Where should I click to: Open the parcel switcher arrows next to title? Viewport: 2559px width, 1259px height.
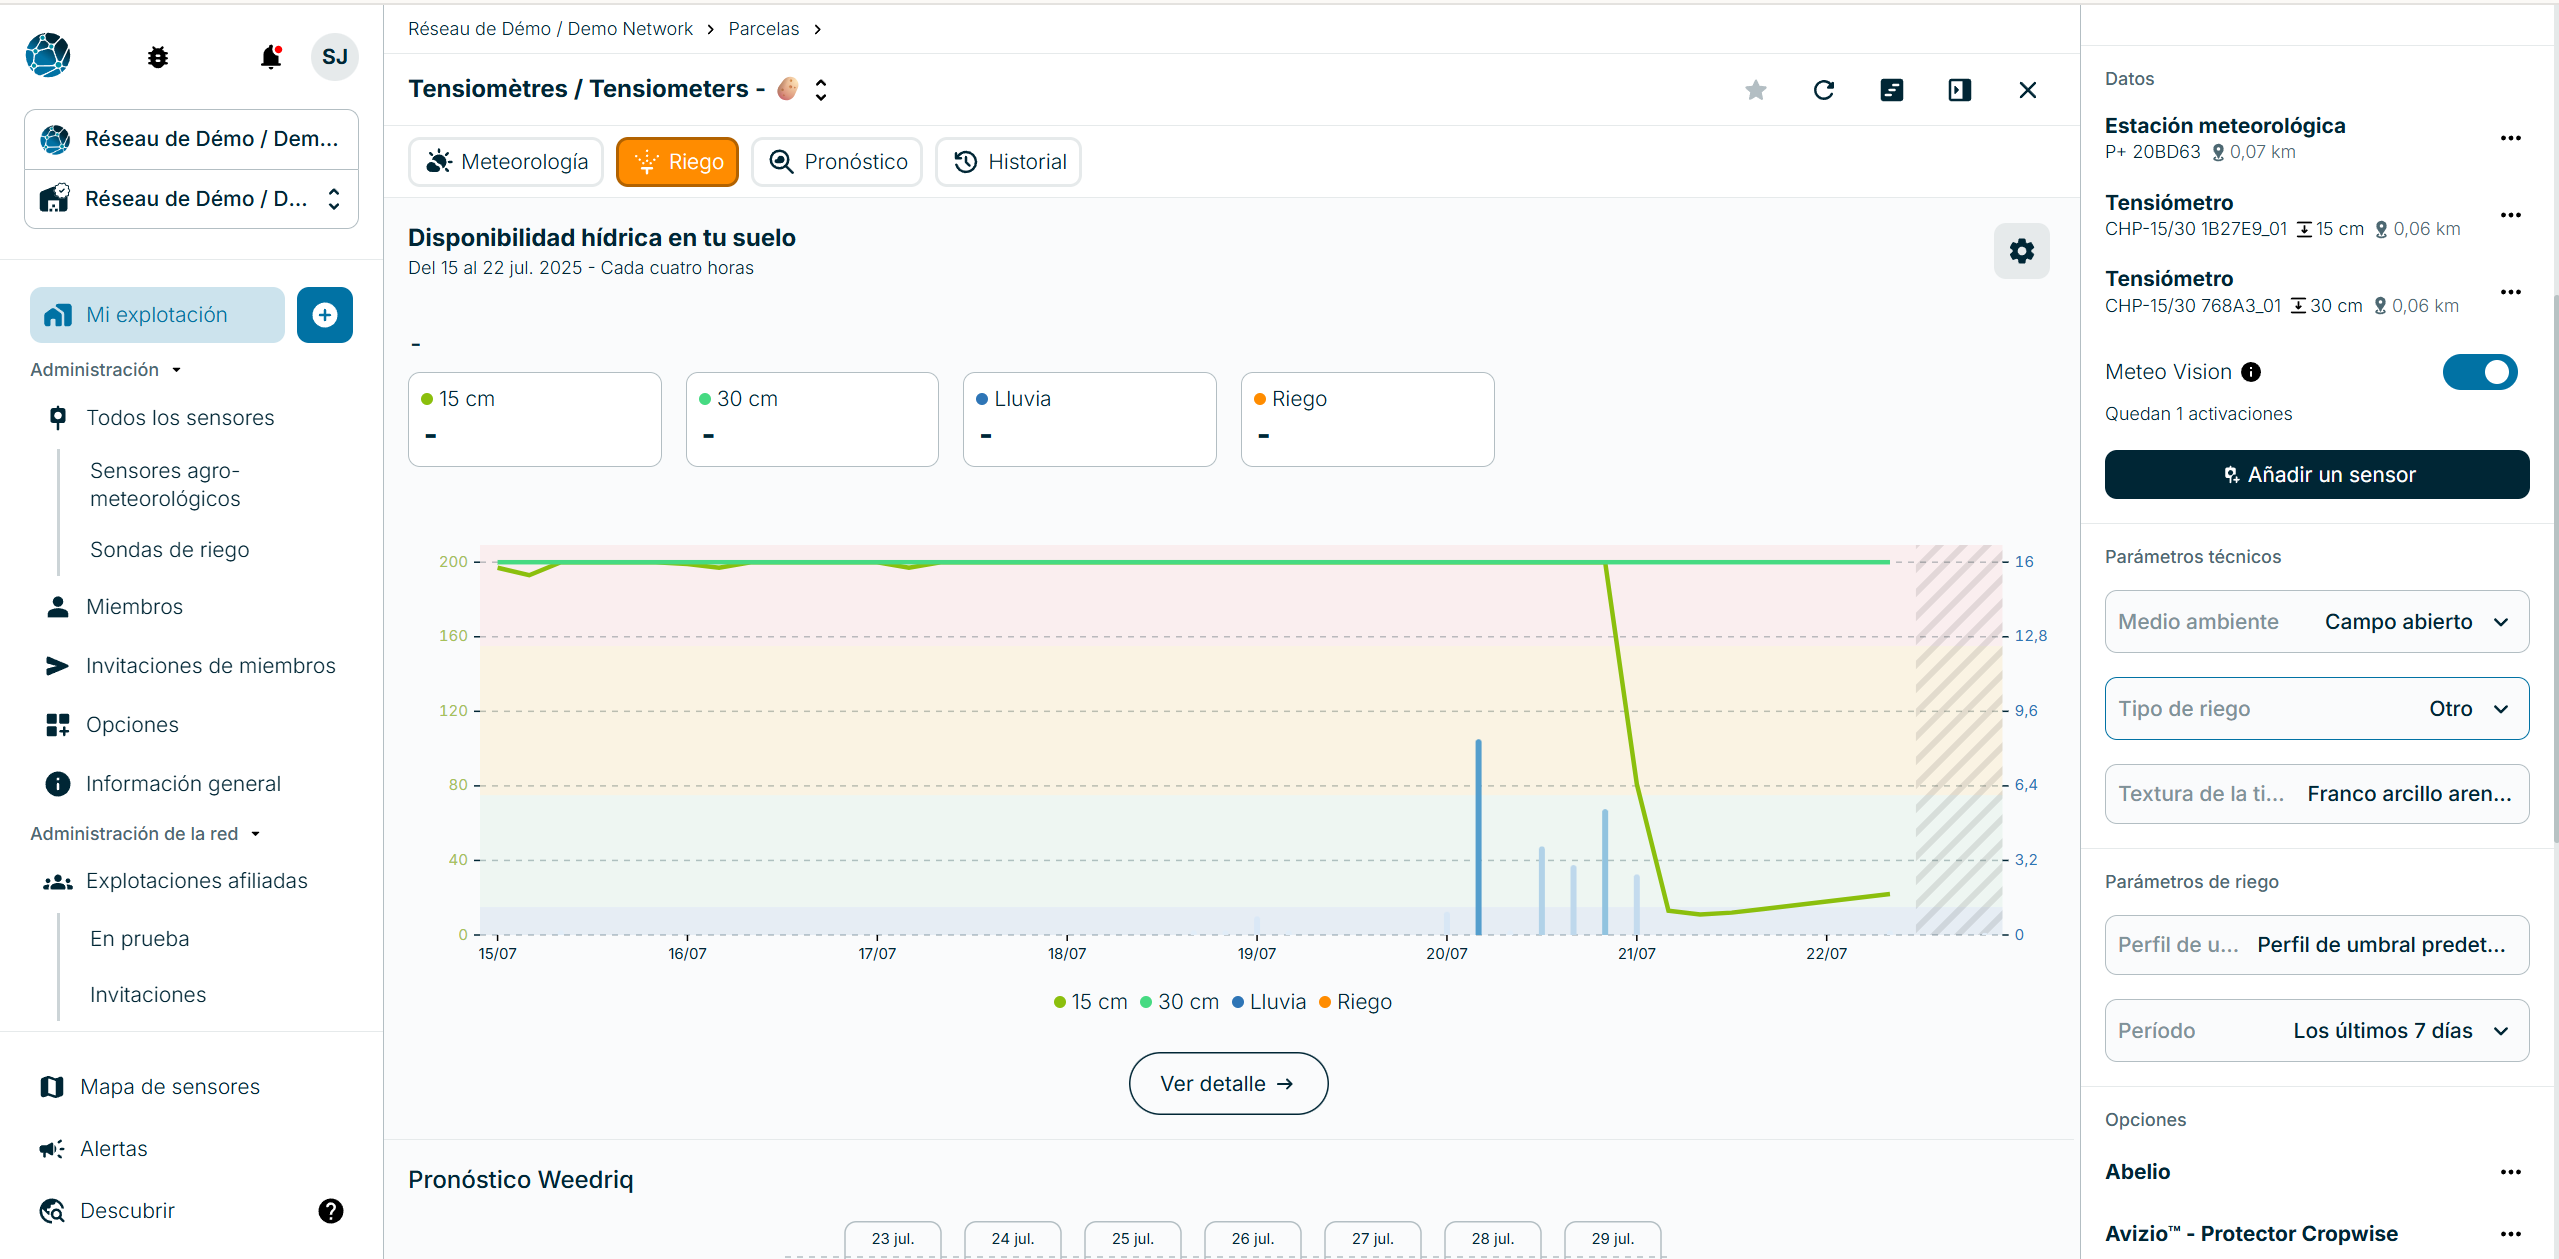point(821,90)
